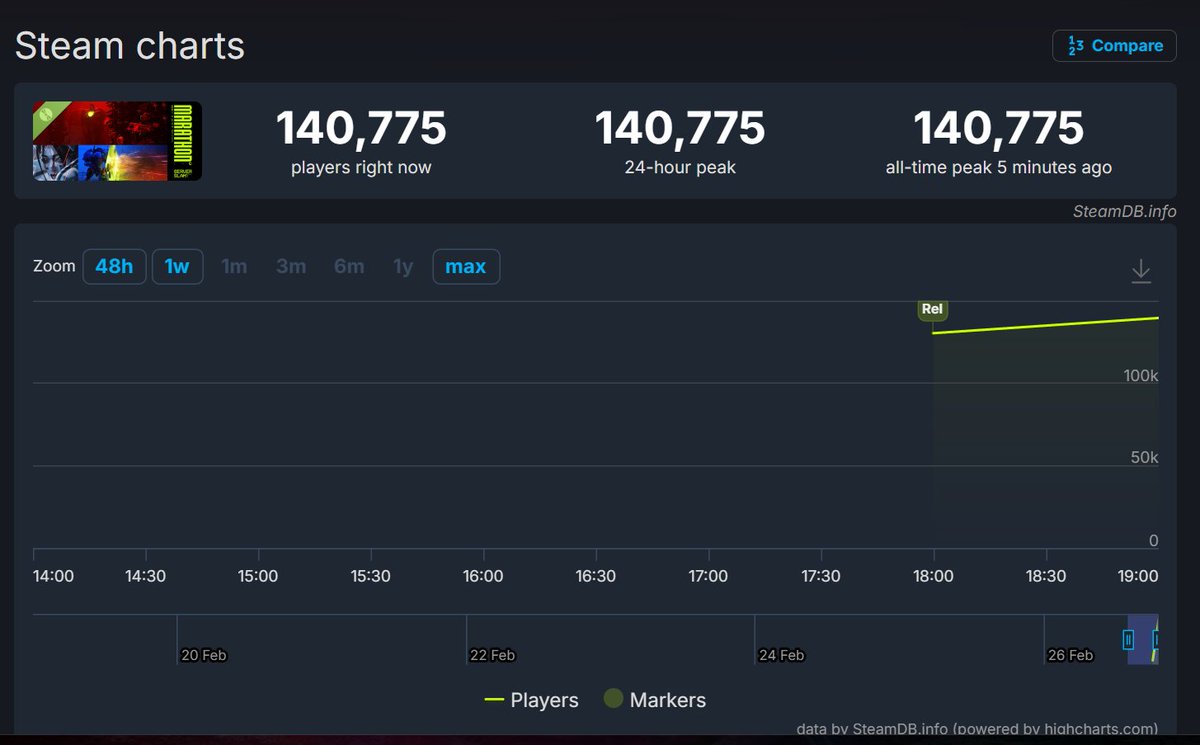This screenshot has height=745, width=1200.
Task: Click the Rel release marker on chart
Action: (932, 309)
